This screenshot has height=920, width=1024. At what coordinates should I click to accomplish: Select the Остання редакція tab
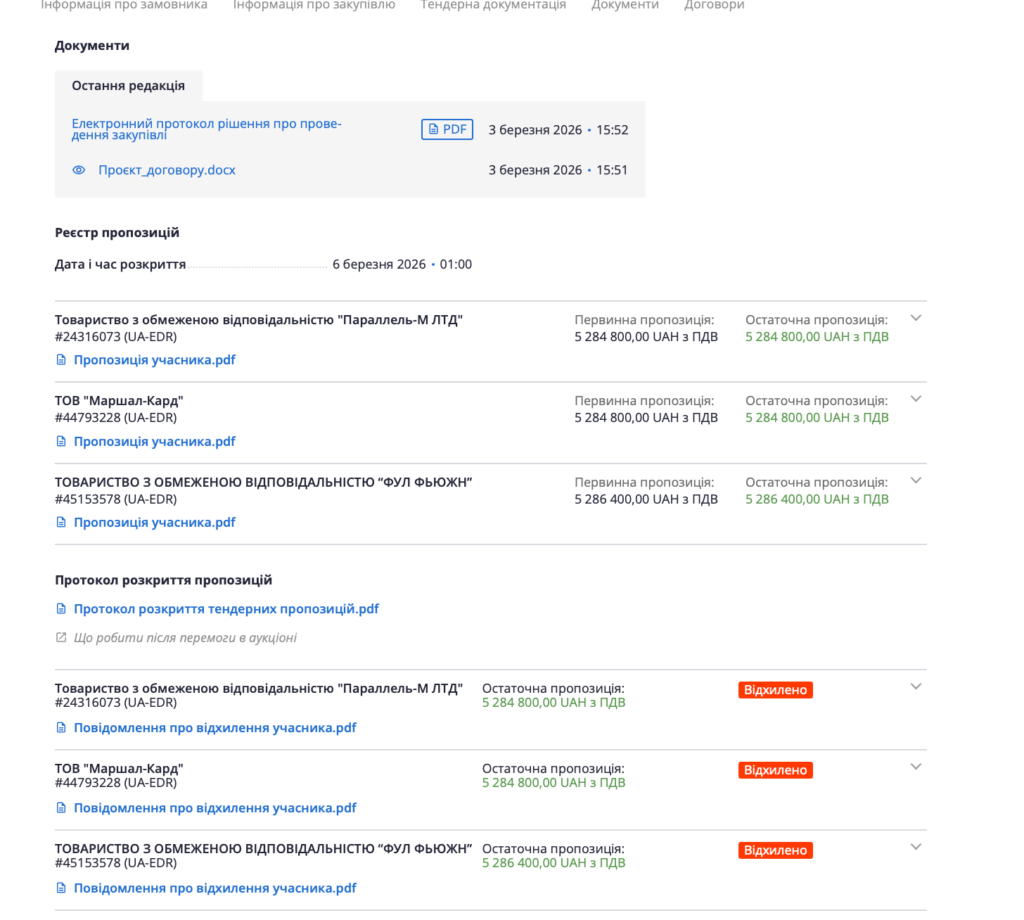point(128,86)
